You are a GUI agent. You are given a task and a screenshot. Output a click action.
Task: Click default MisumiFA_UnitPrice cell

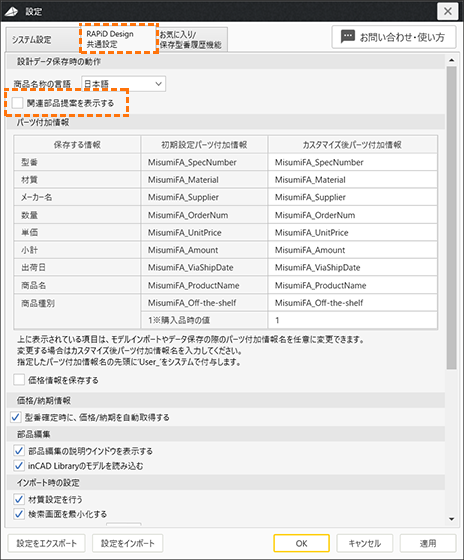click(204, 232)
